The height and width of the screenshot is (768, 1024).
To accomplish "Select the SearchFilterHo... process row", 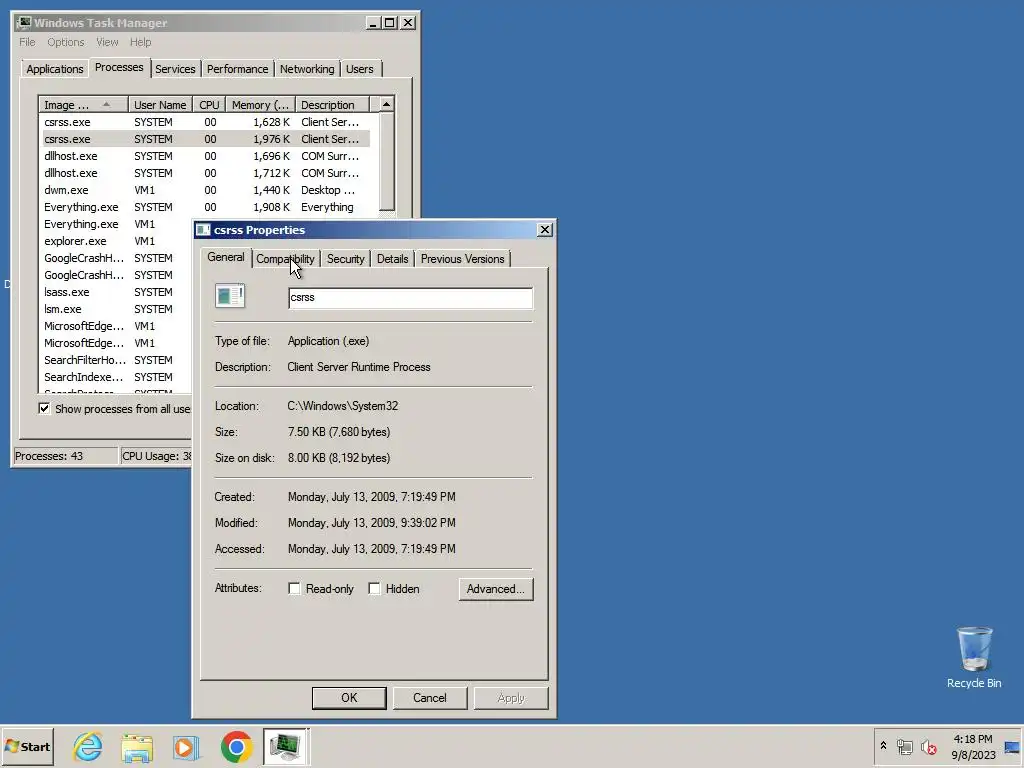I will (116, 360).
